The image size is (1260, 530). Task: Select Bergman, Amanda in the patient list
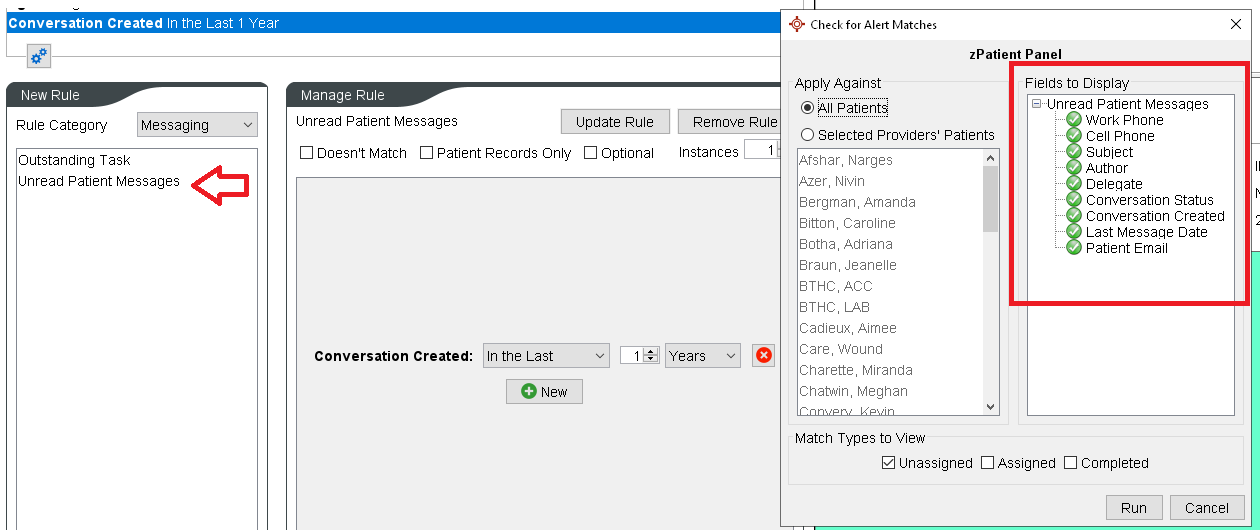click(857, 202)
